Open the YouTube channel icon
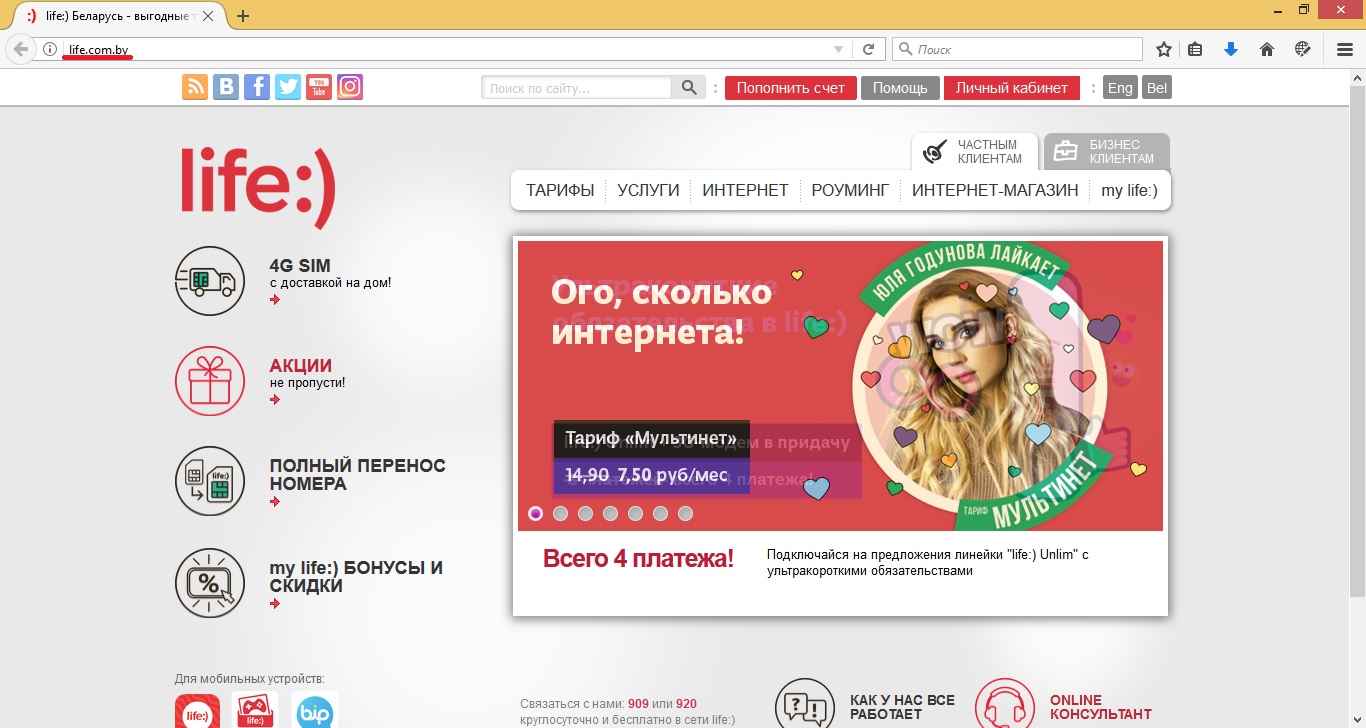 (318, 87)
